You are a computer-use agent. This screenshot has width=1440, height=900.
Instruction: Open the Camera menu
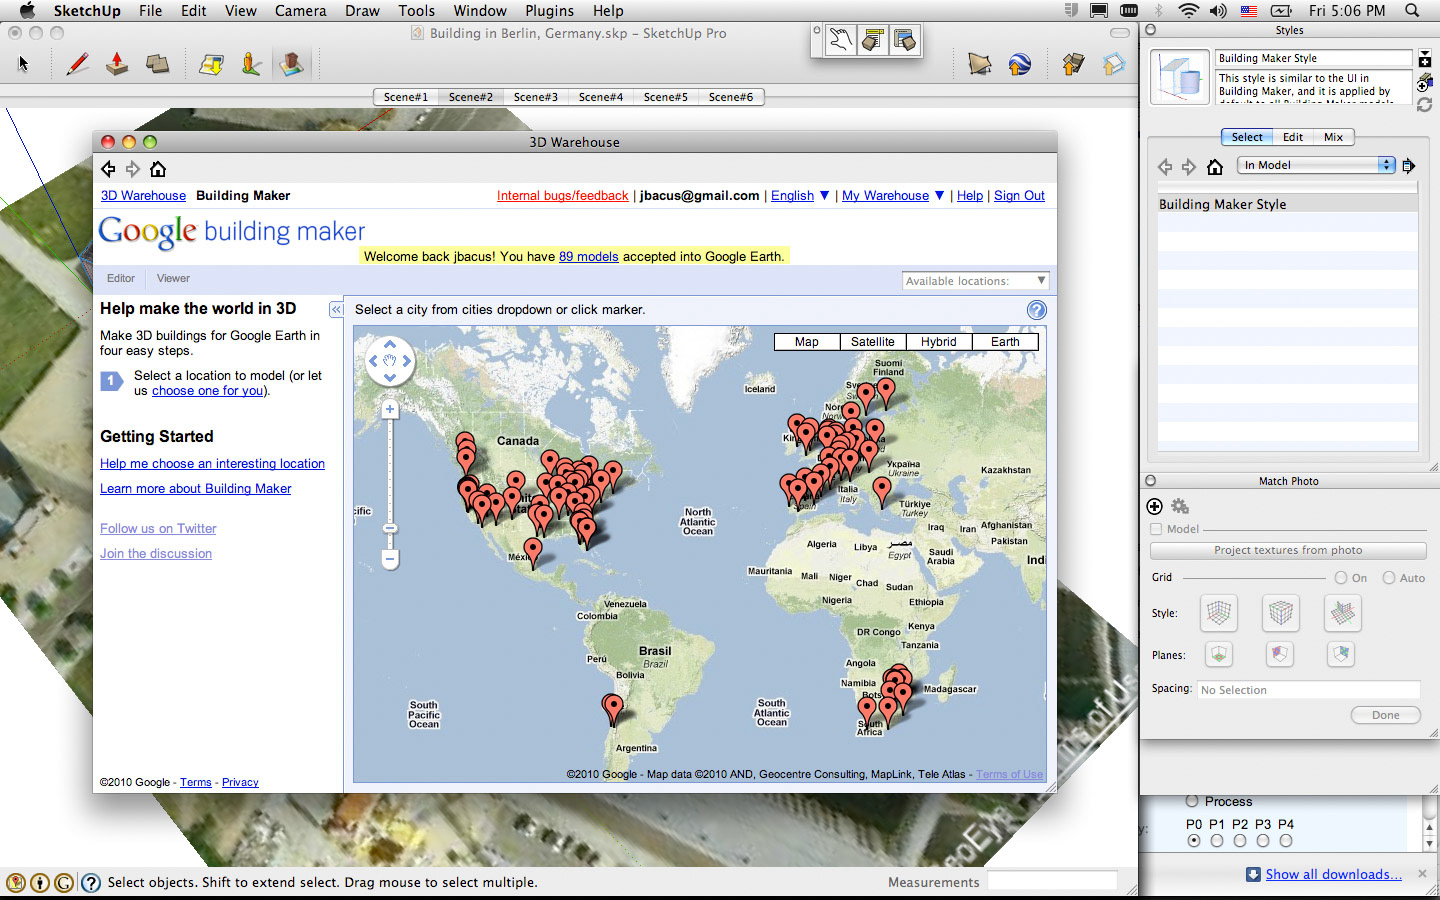click(x=300, y=11)
